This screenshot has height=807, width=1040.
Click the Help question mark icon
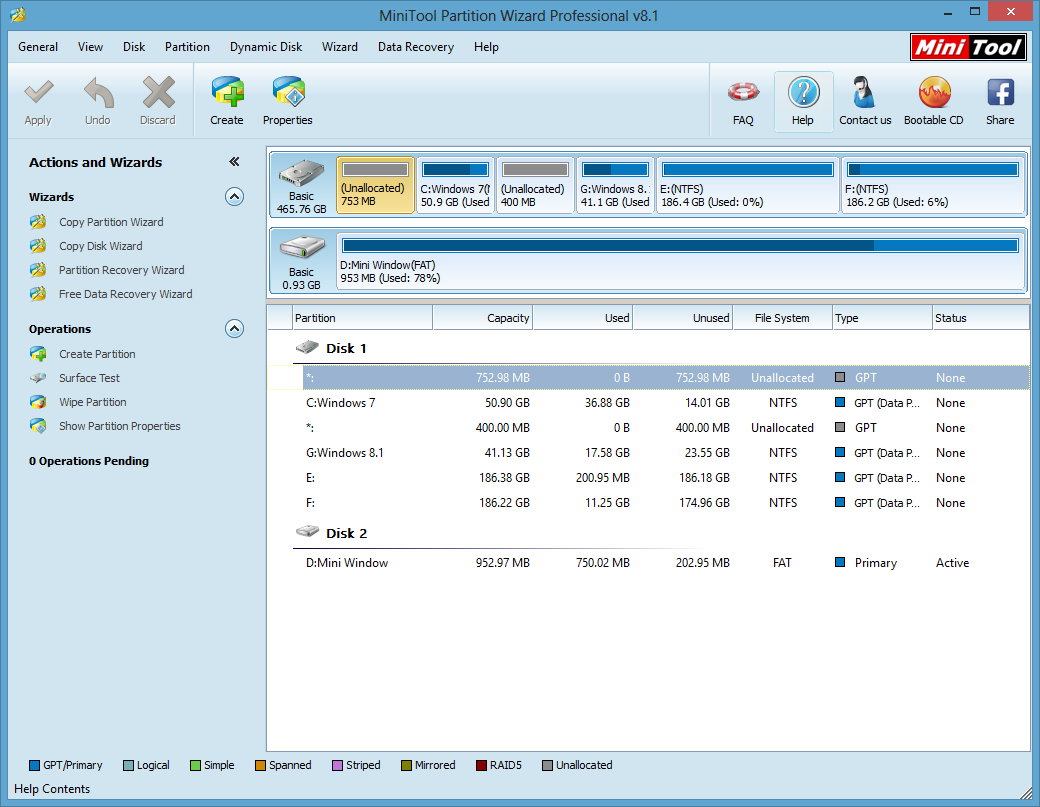click(803, 92)
